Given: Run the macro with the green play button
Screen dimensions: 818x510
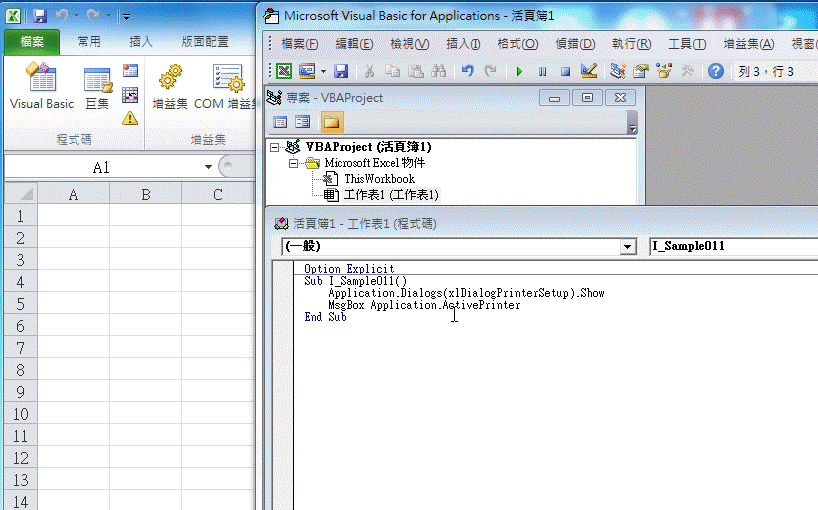Looking at the screenshot, I should [x=519, y=71].
